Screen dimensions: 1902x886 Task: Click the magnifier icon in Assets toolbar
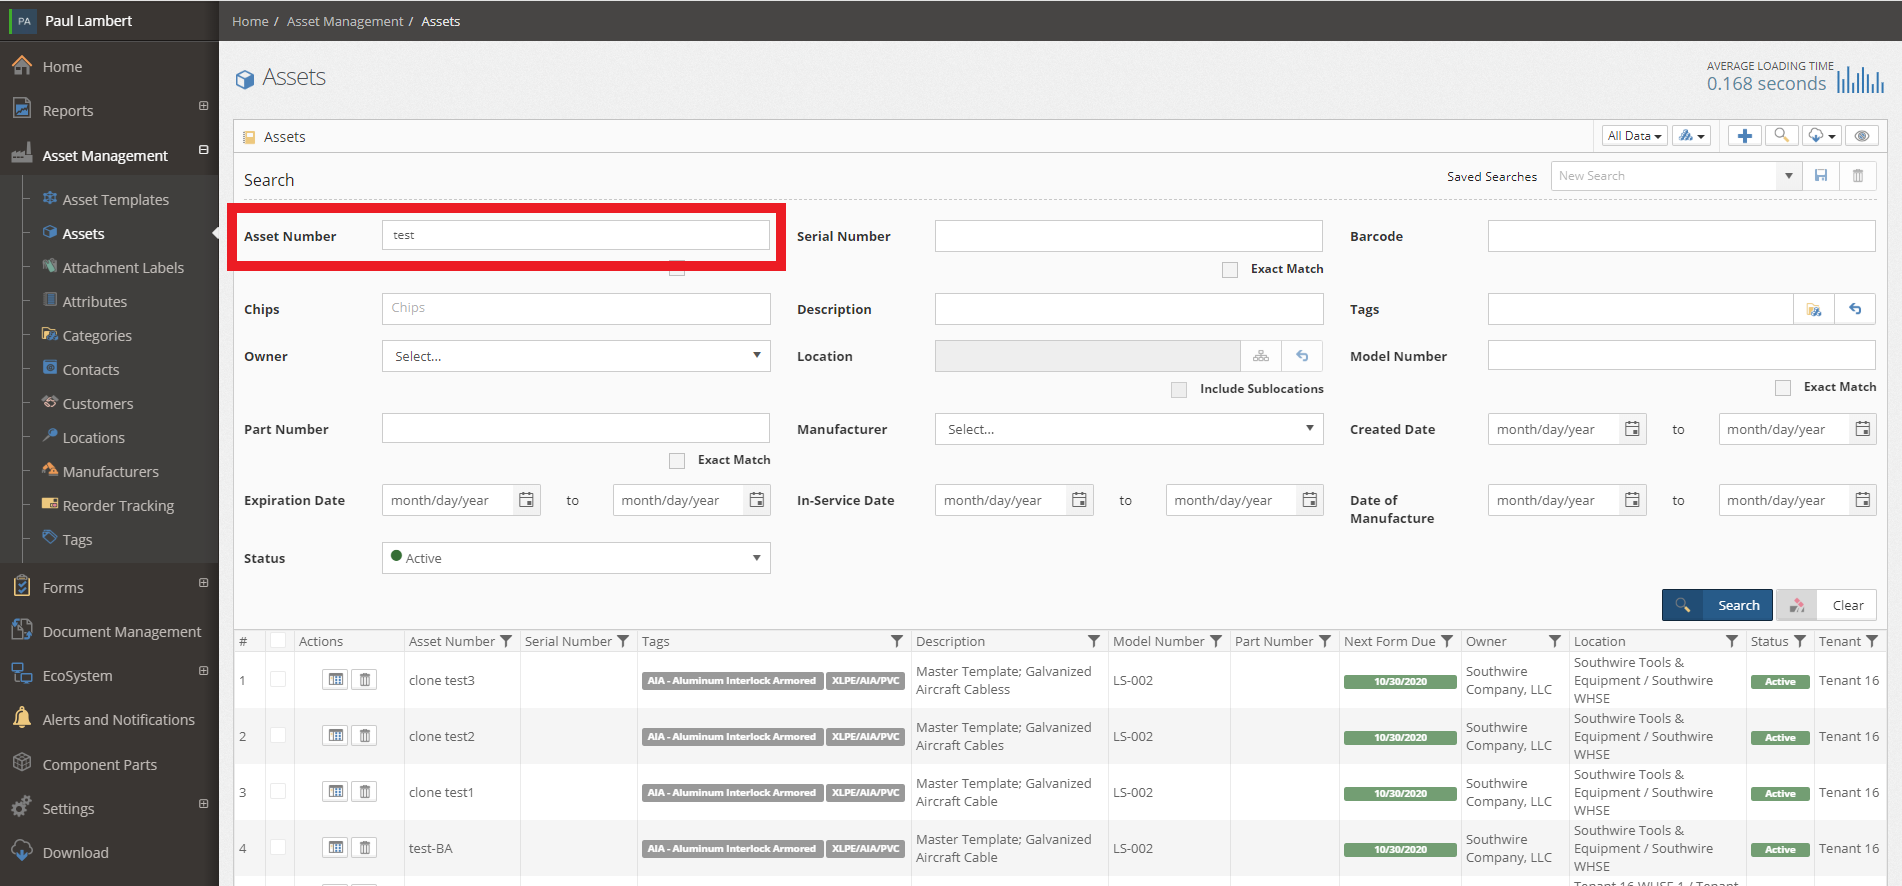point(1781,136)
